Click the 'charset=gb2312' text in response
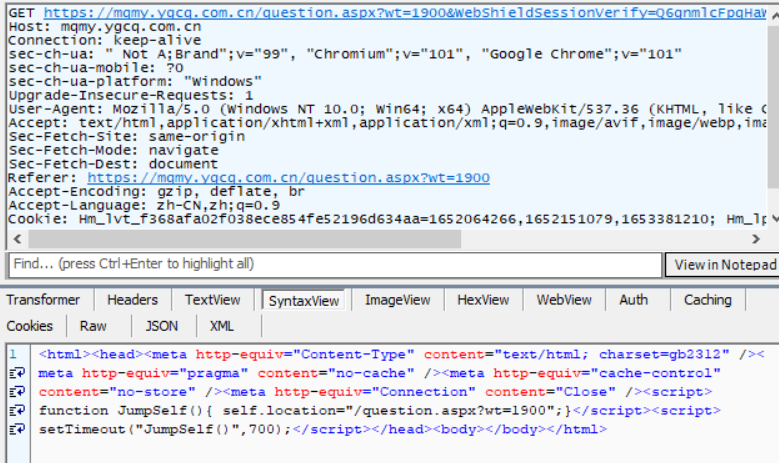This screenshot has width=779, height=463. (660, 354)
